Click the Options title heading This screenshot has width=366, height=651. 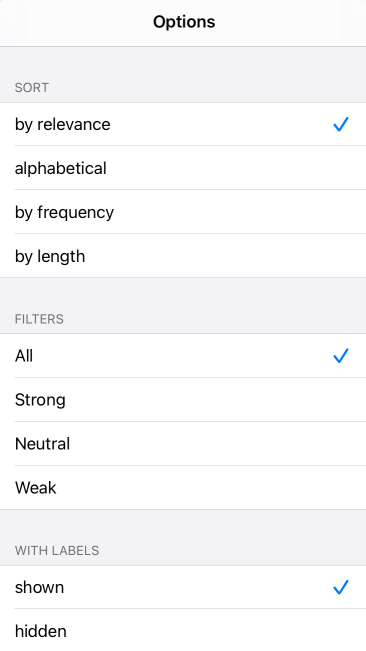click(184, 22)
